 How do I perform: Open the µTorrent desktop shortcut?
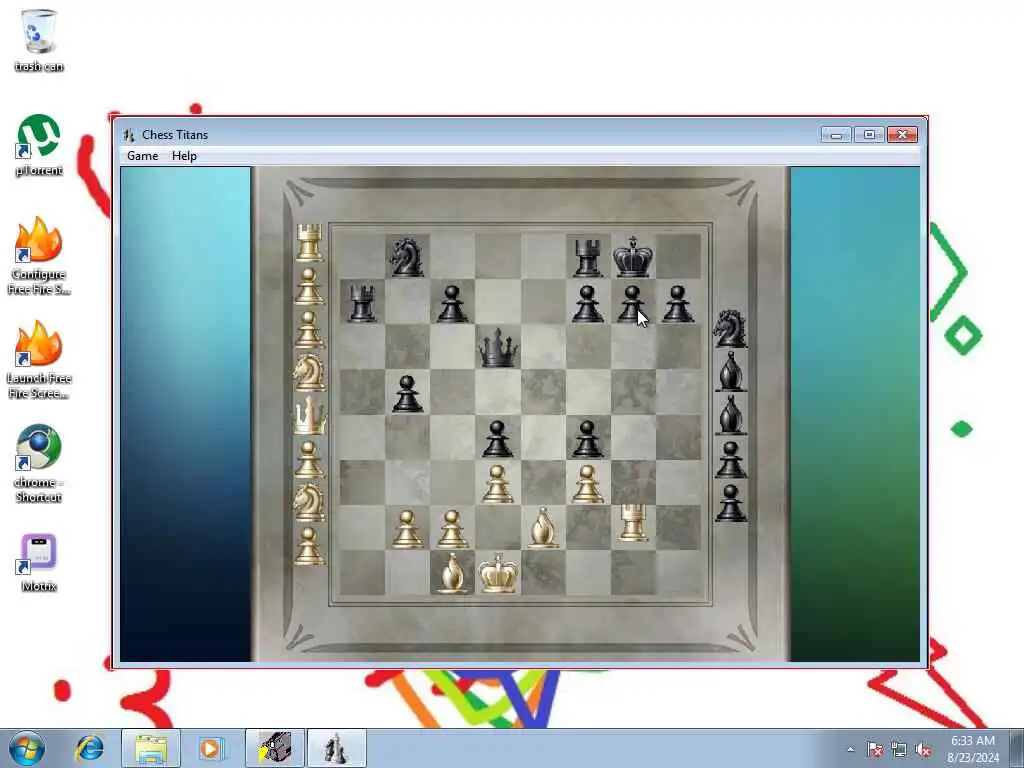[39, 145]
